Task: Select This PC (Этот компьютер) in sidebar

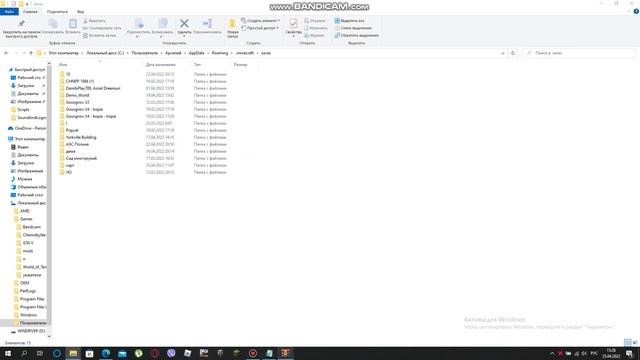Action: 27,139
